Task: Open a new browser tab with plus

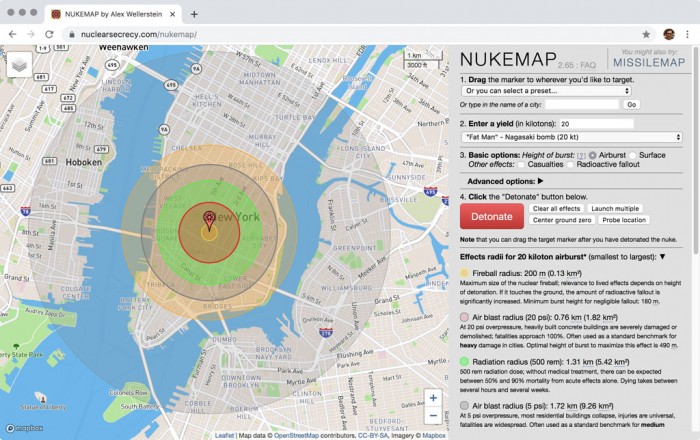Action: pyautogui.click(x=194, y=14)
